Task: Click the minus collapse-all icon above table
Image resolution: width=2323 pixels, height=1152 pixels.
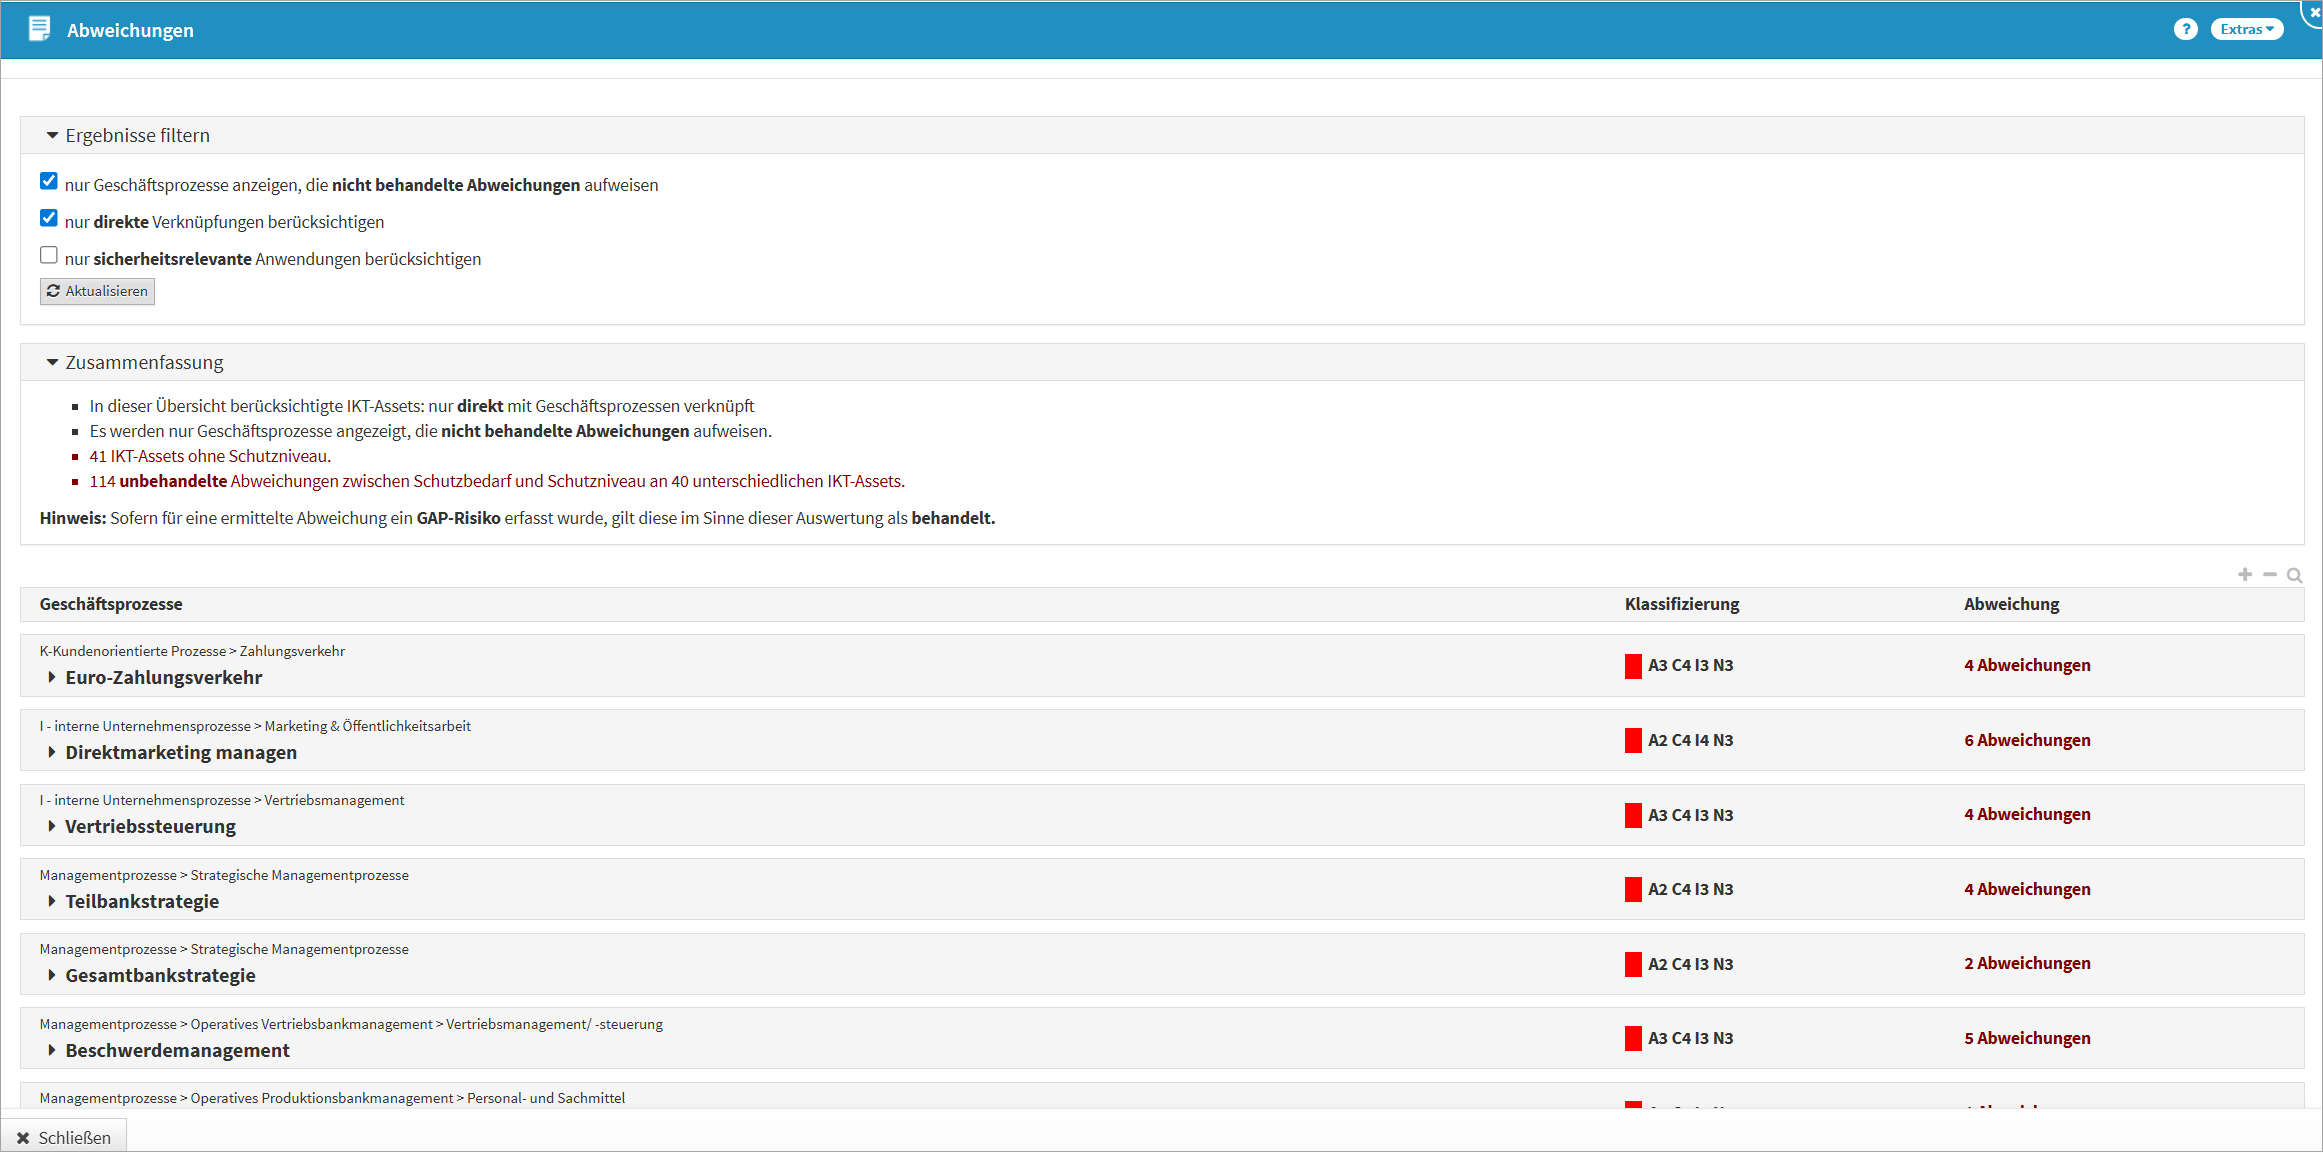Action: point(2270,575)
